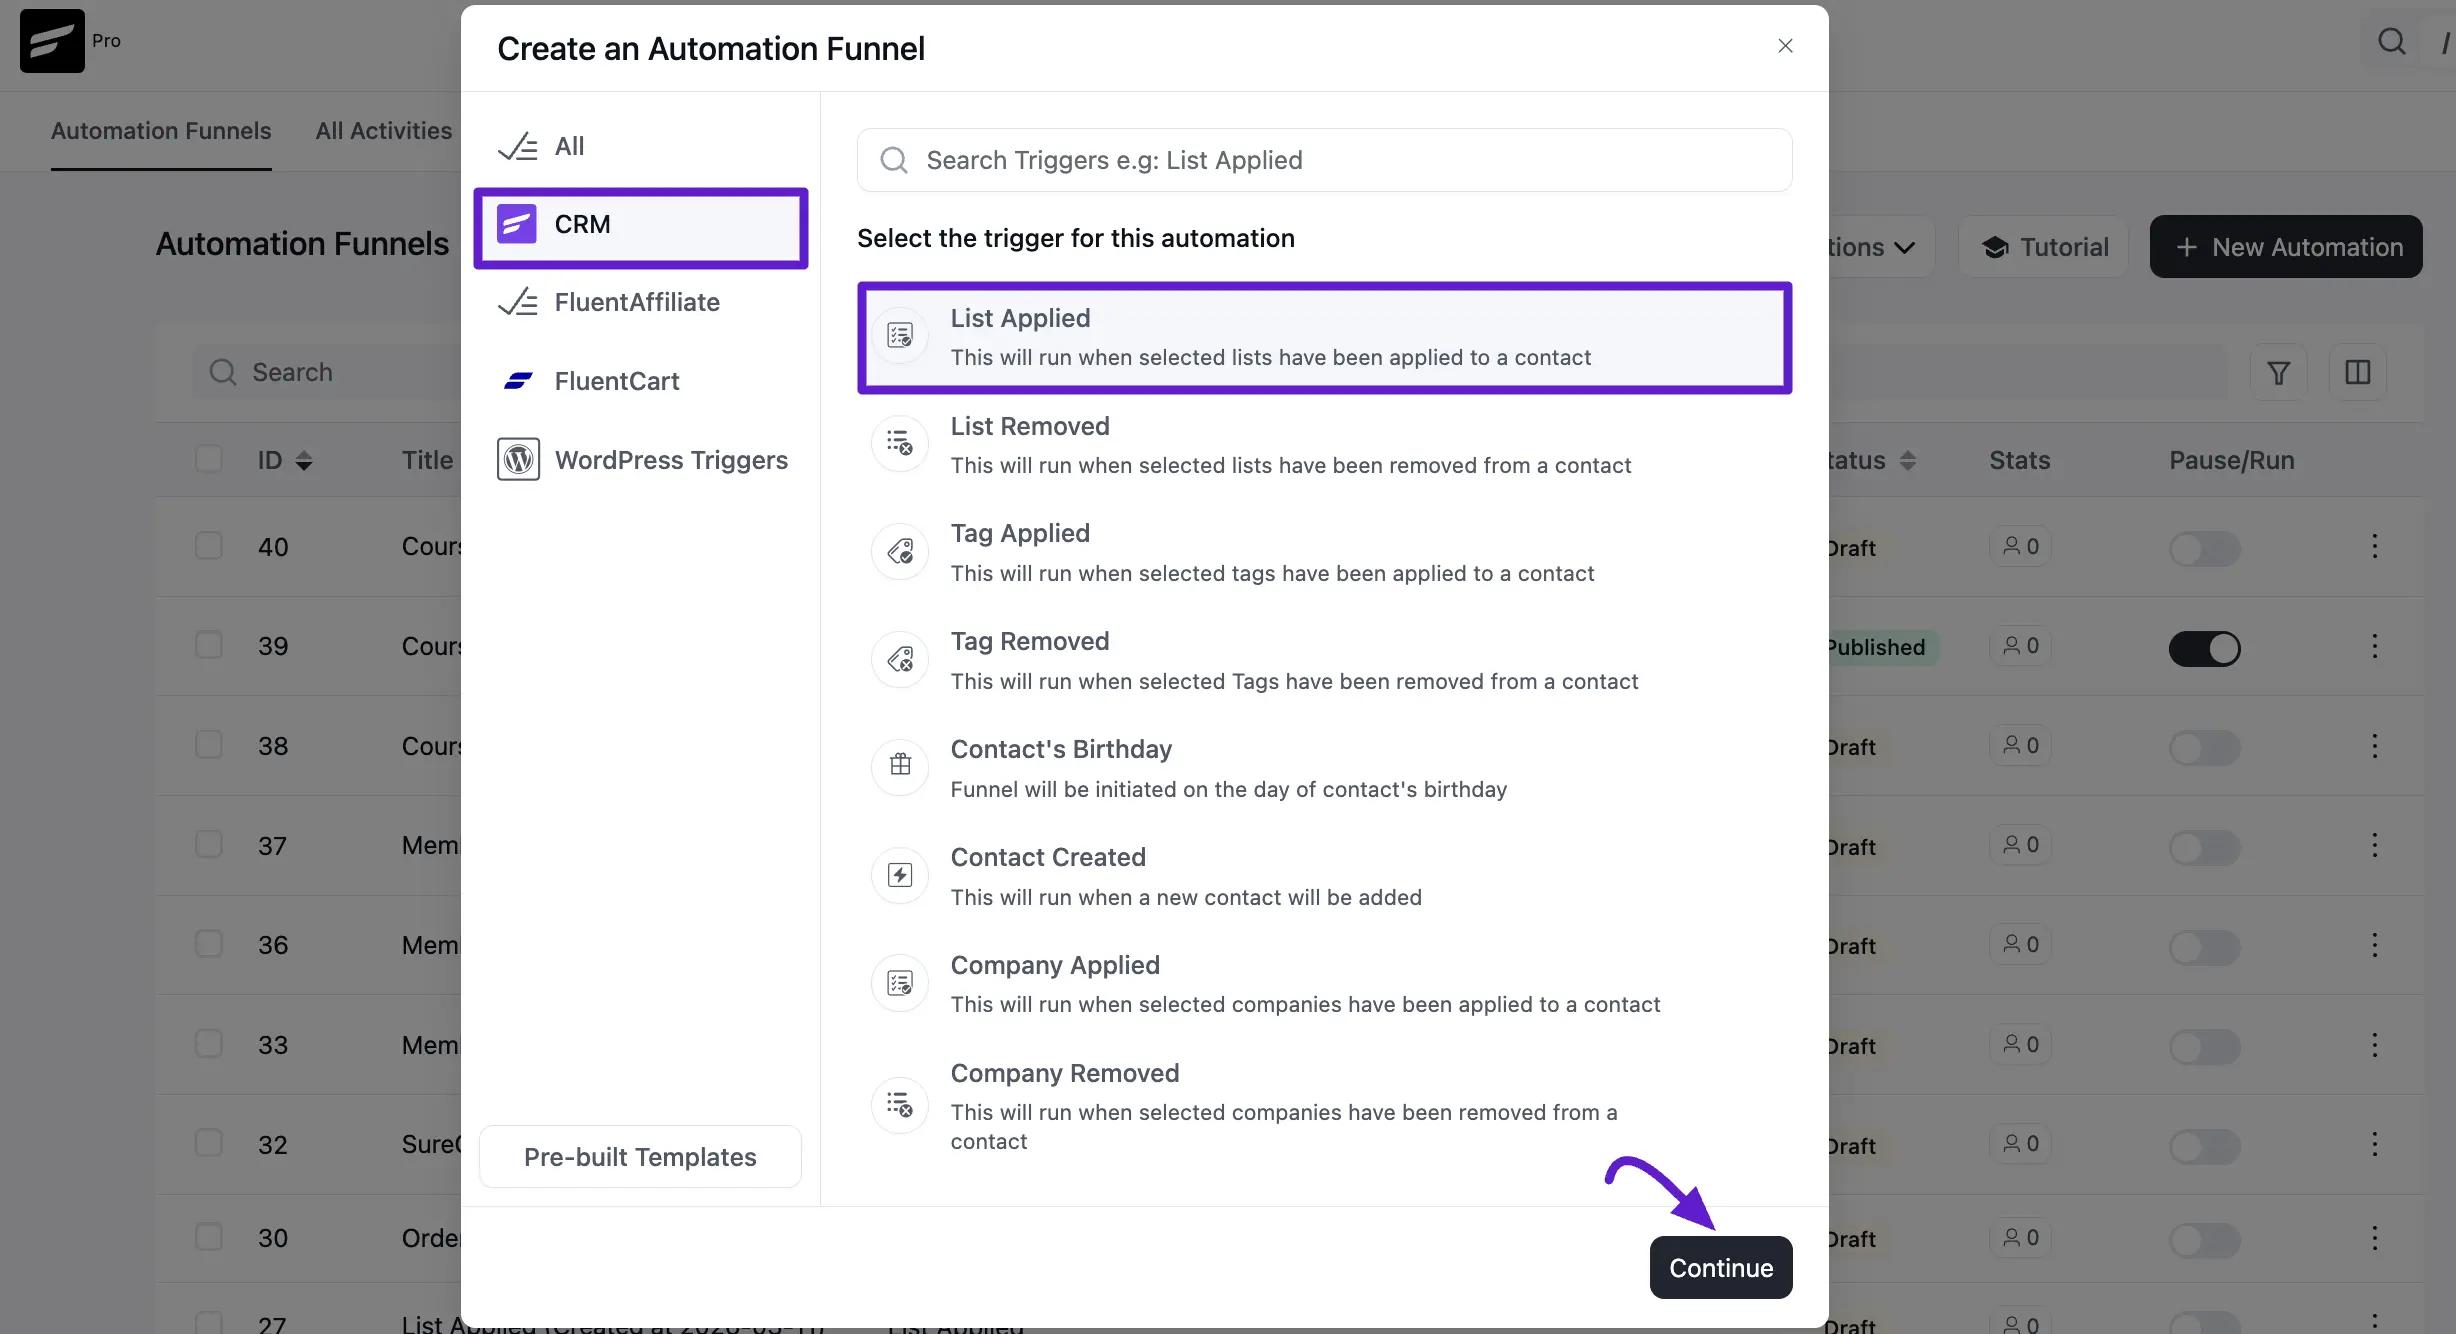Sort the table by Status column arrows
Viewport: 2456px width, 1334px height.
1908,461
